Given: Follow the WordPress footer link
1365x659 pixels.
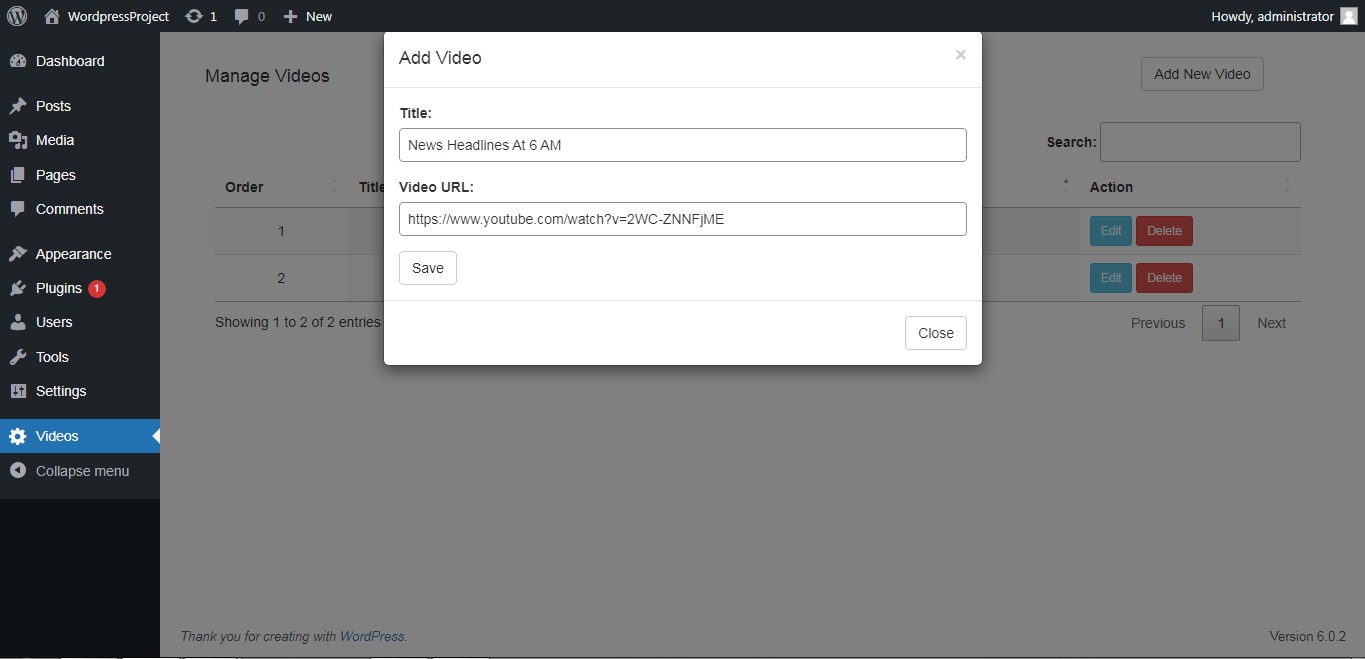Looking at the screenshot, I should (373, 636).
